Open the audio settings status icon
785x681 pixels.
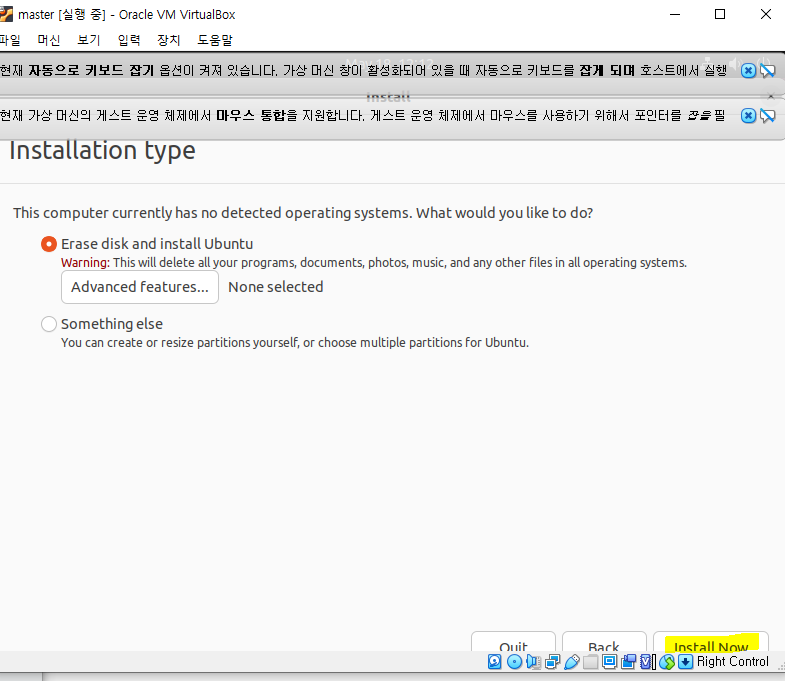click(533, 661)
